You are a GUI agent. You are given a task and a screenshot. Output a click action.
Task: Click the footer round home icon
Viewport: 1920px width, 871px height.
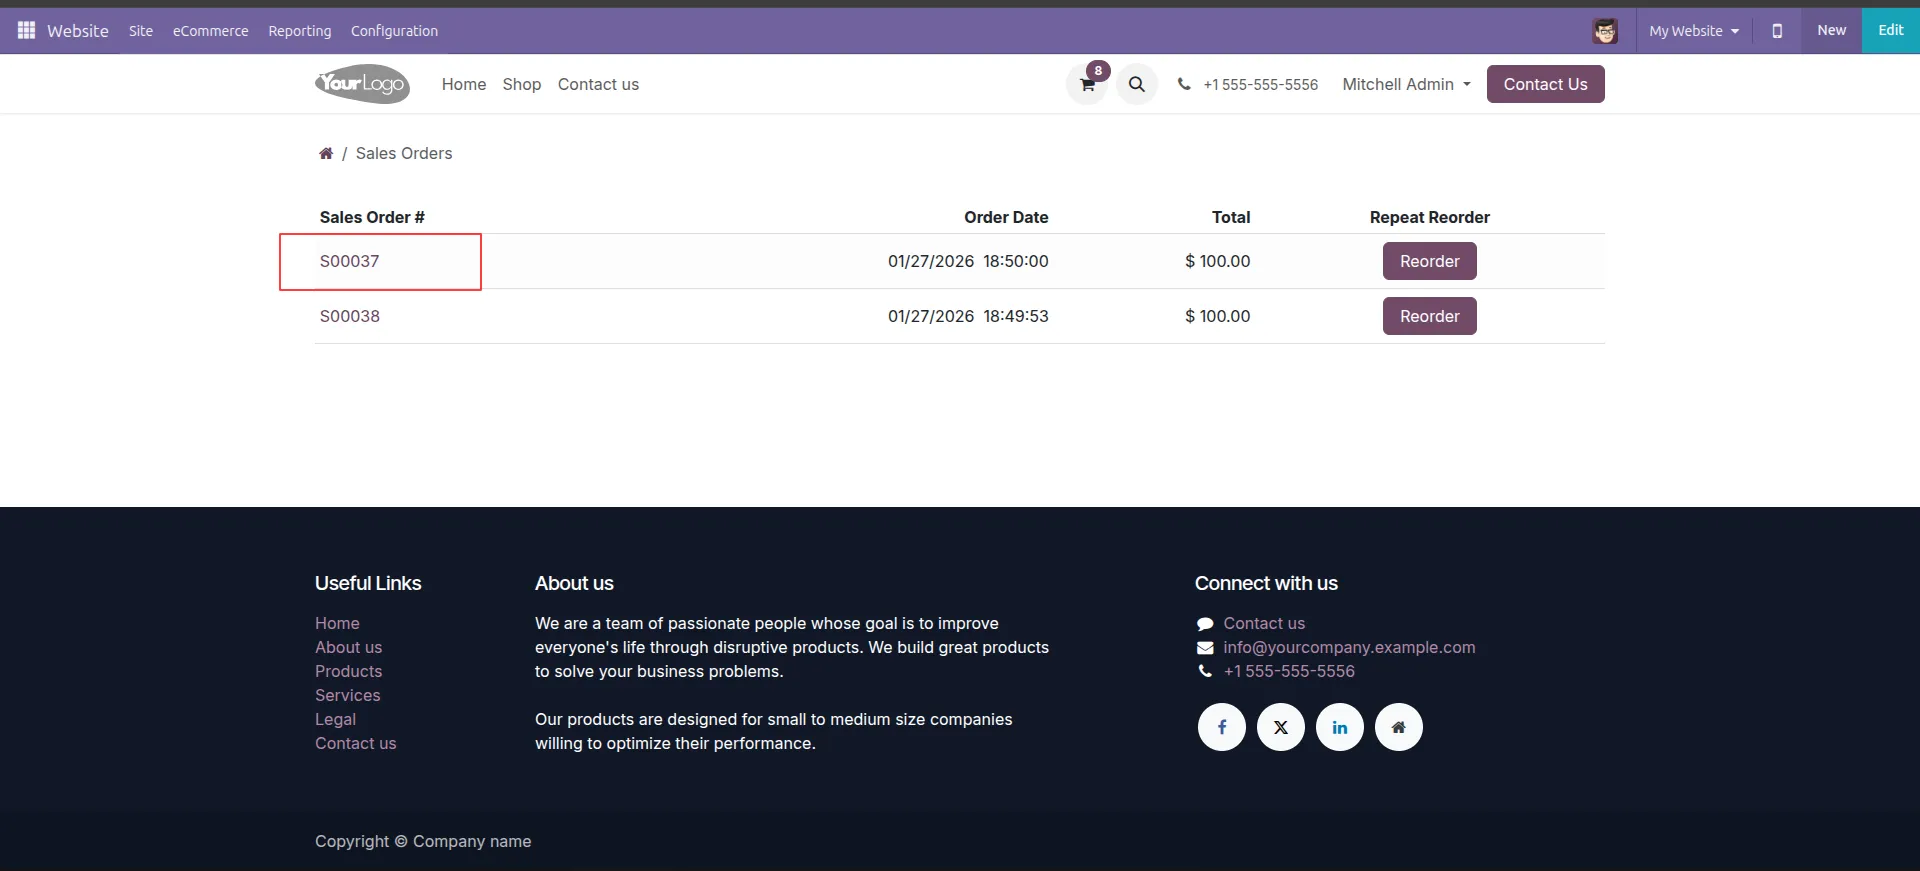pos(1398,727)
